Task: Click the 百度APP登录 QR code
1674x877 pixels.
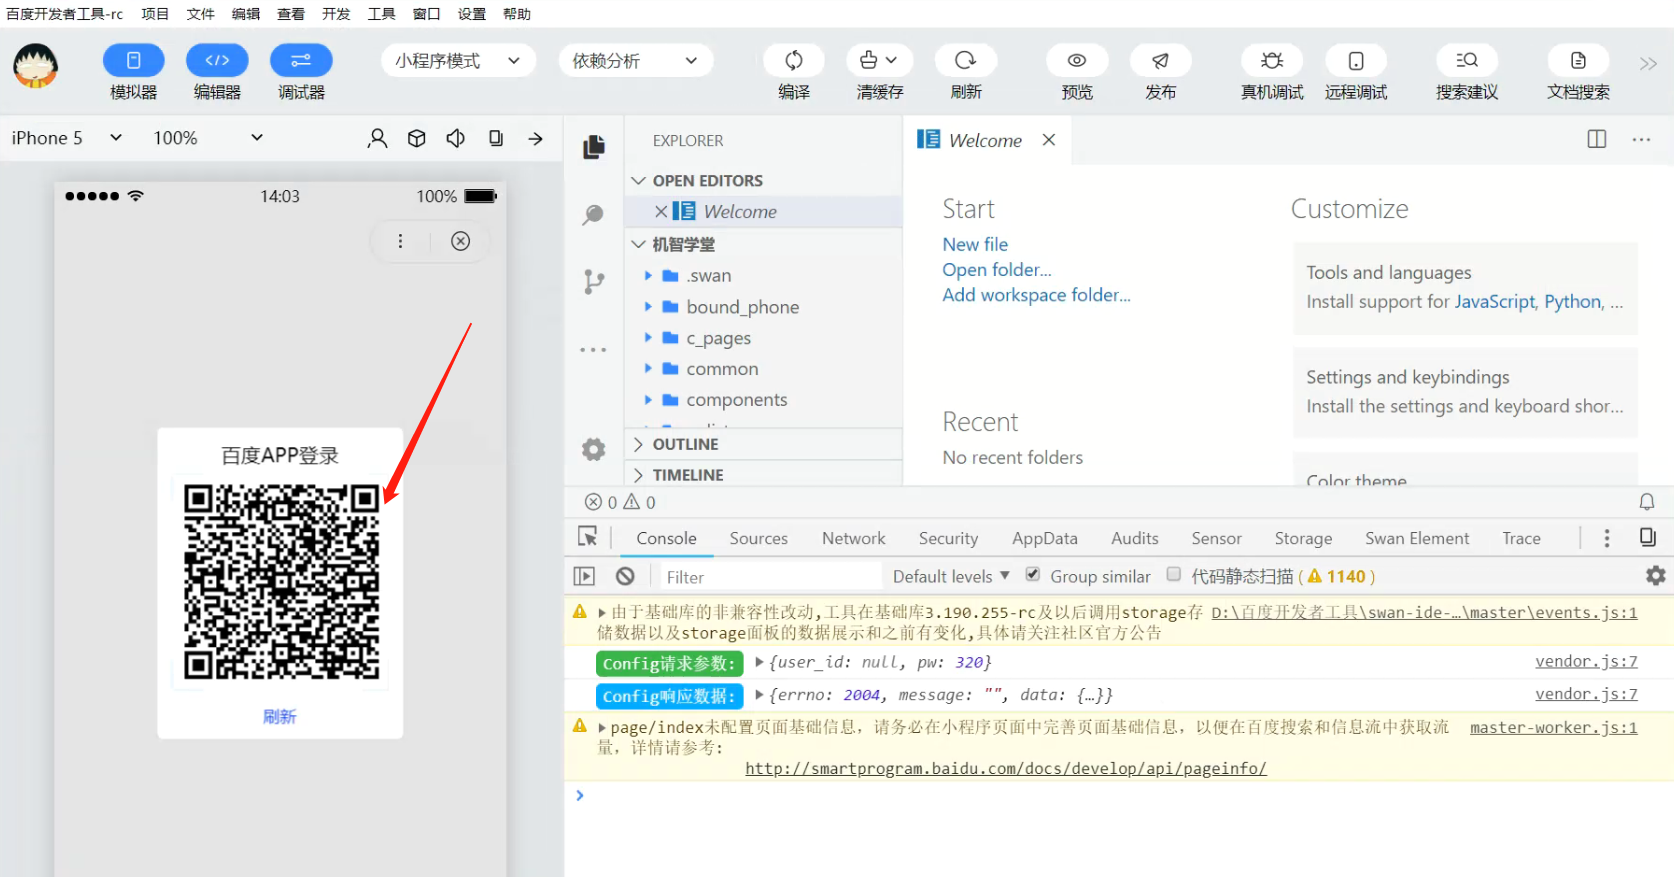Action: point(281,582)
